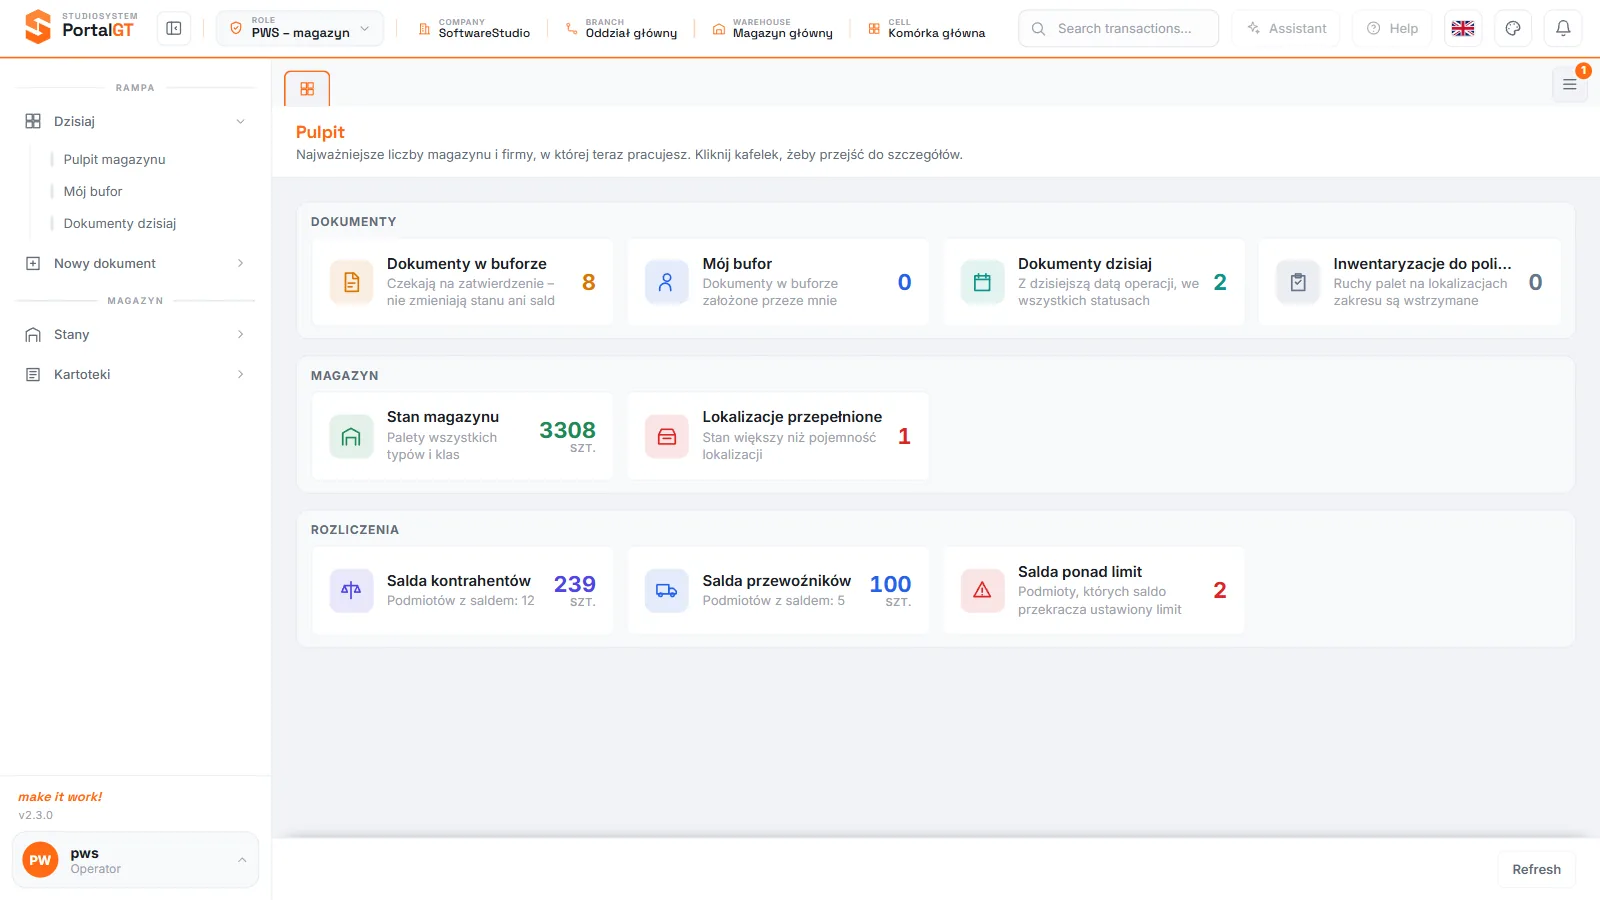This screenshot has width=1600, height=900.
Task: Click the Oddział główny branch selector
Action: point(621,28)
